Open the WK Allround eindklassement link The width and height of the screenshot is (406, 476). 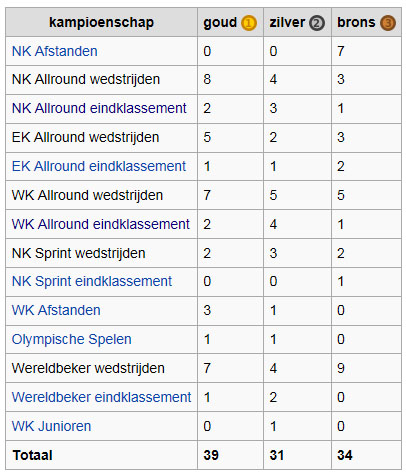coord(101,224)
